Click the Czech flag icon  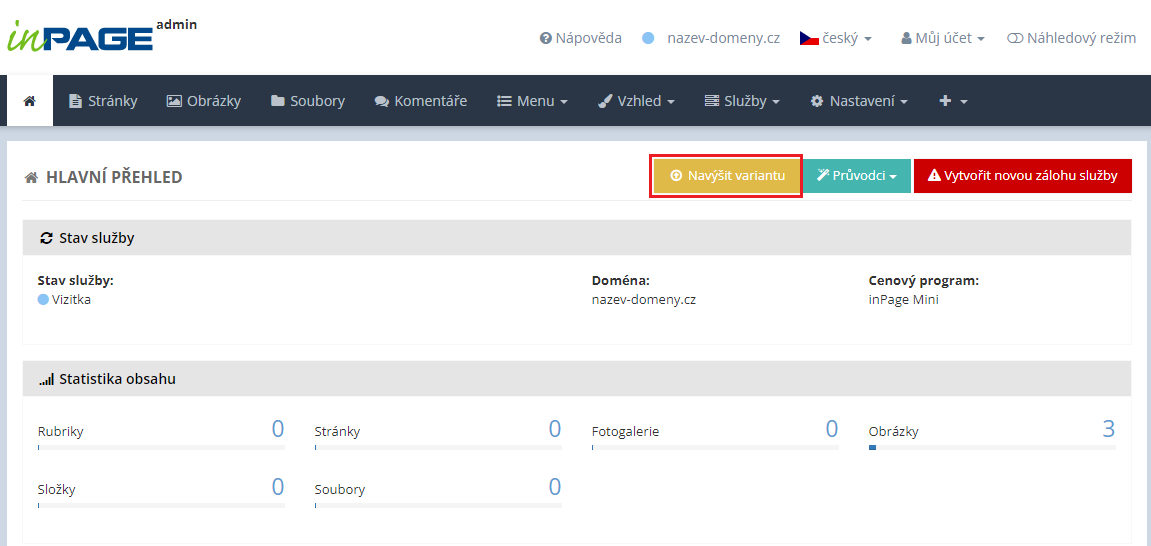point(809,38)
